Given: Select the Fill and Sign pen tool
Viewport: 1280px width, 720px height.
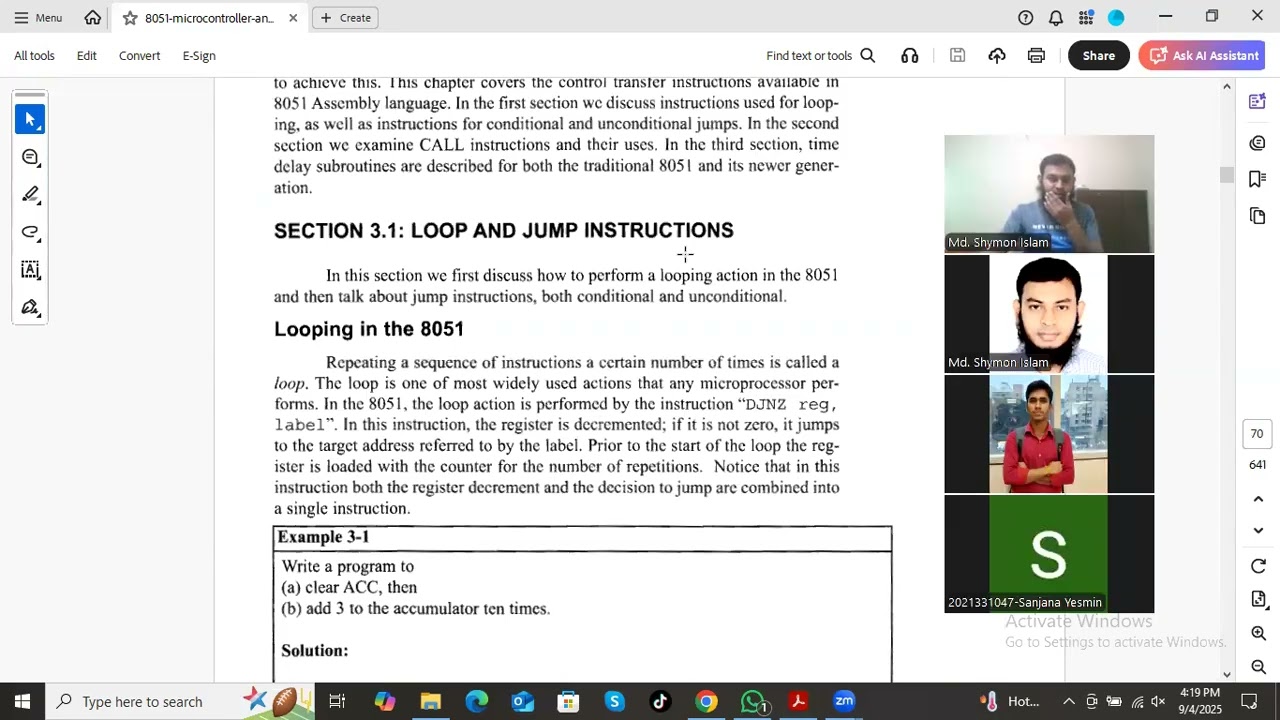Looking at the screenshot, I should pyautogui.click(x=30, y=307).
